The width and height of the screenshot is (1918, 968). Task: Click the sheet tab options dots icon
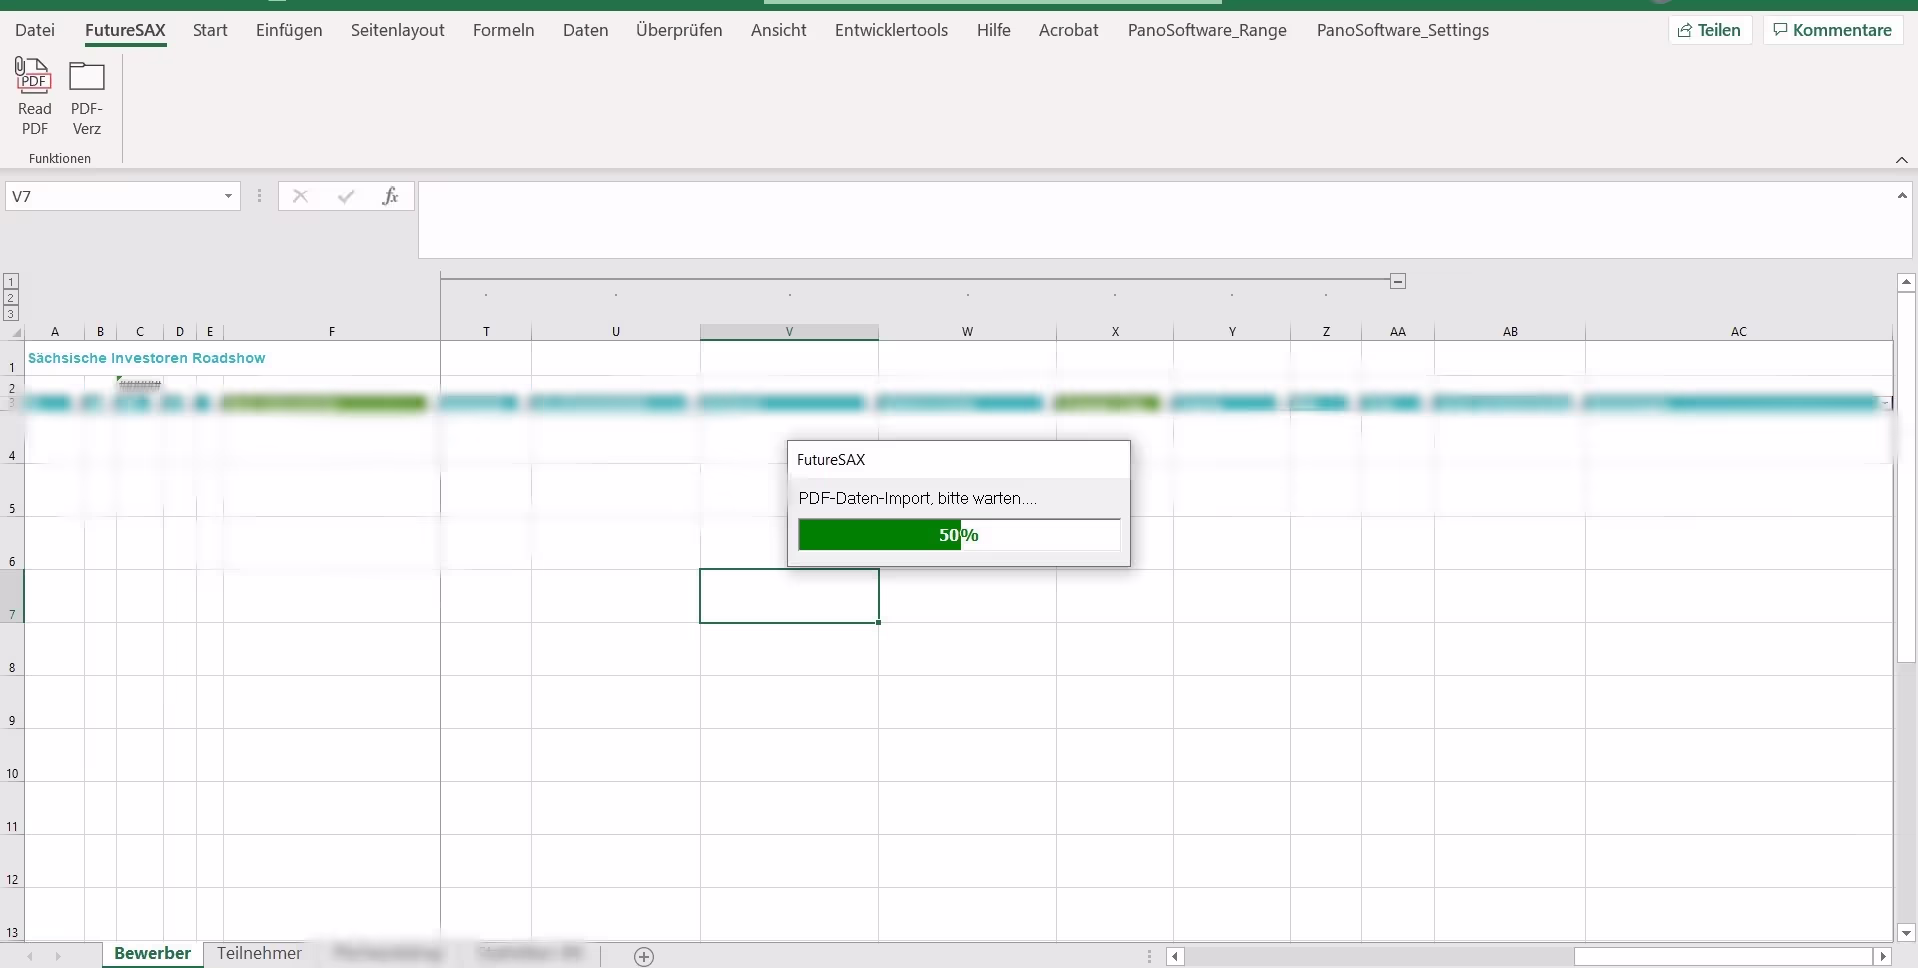[1149, 956]
